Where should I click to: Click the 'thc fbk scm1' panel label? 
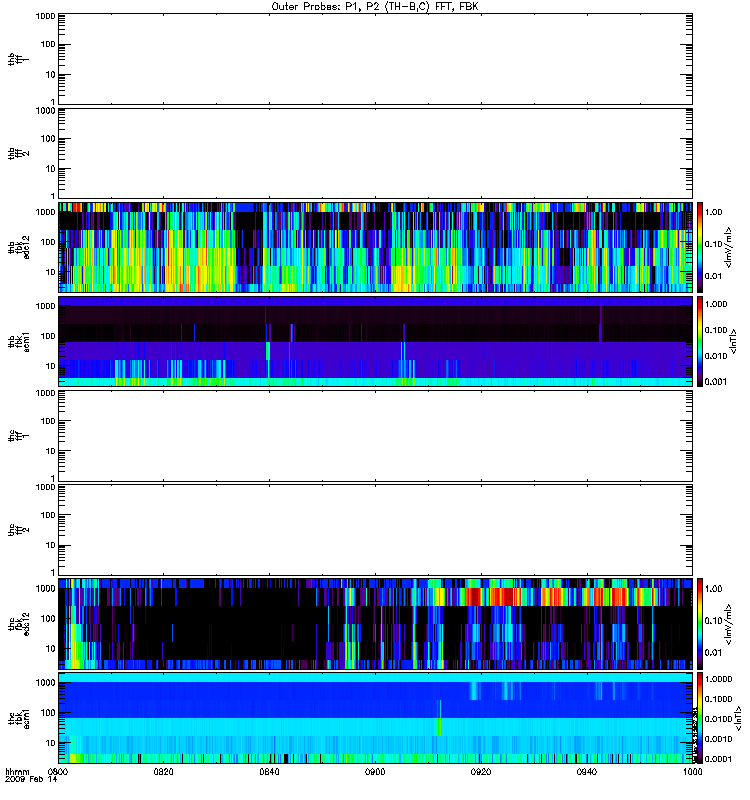coord(19,717)
